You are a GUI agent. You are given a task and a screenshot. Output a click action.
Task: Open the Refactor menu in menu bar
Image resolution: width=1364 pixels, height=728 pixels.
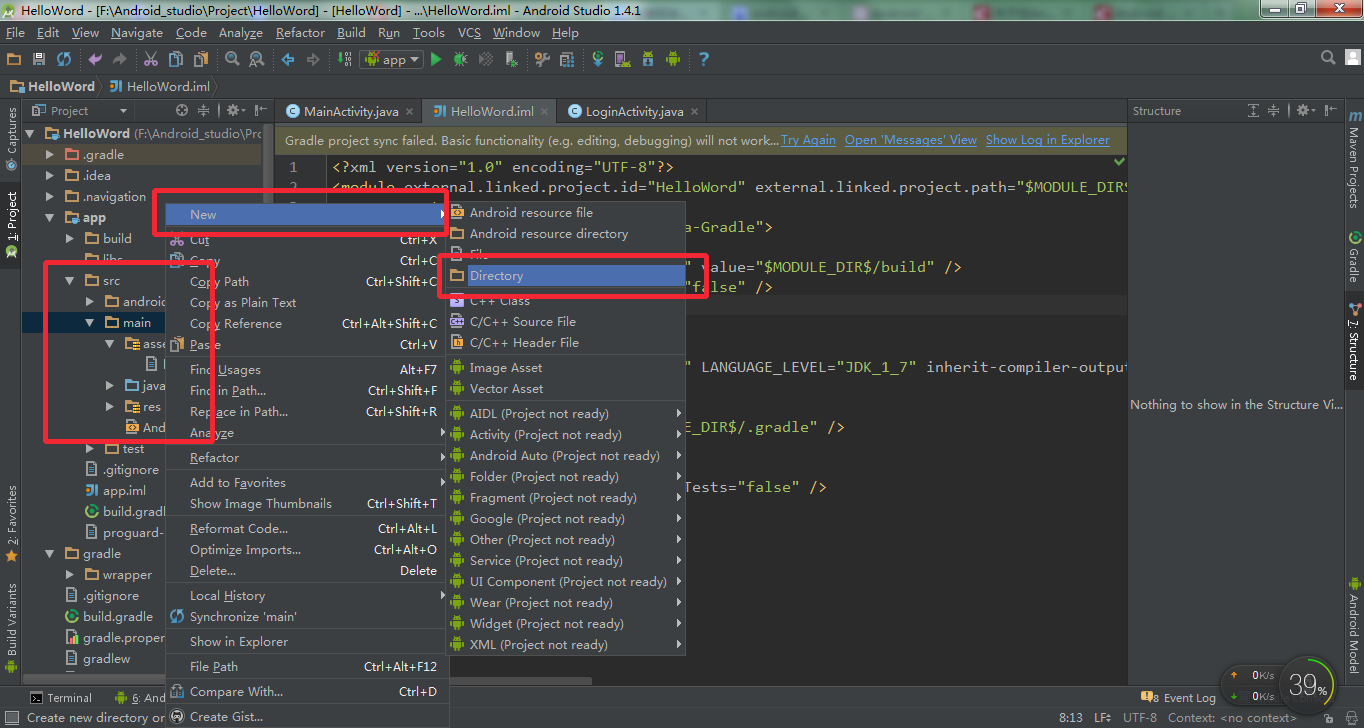point(300,32)
